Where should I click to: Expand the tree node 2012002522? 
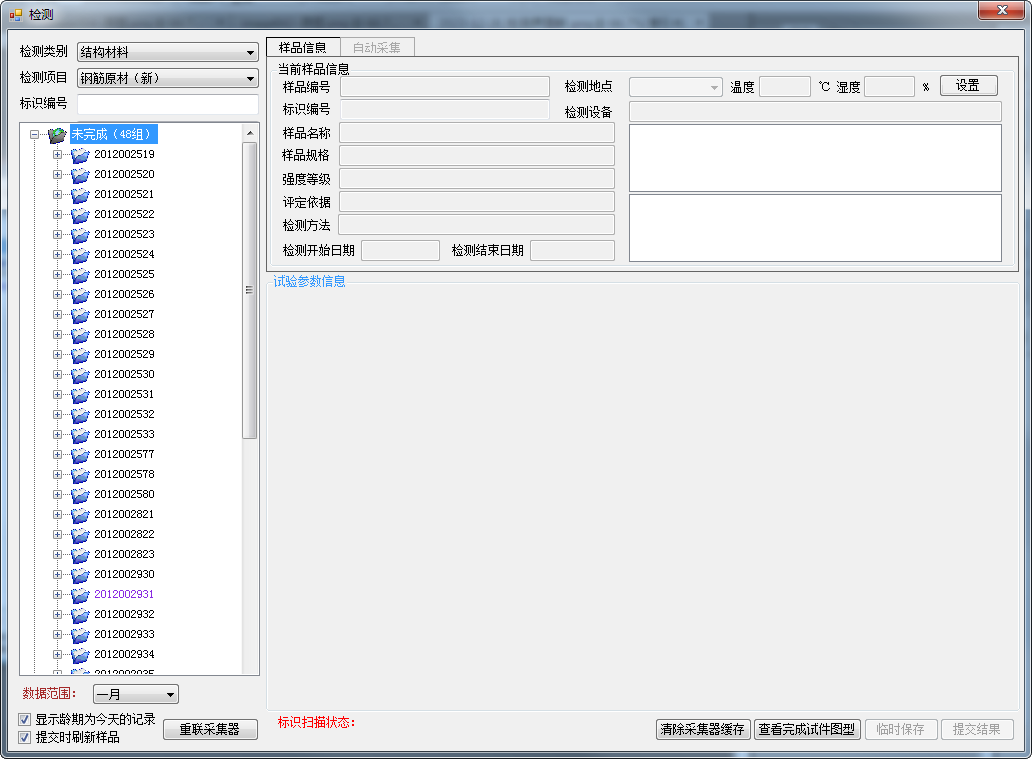click(57, 214)
